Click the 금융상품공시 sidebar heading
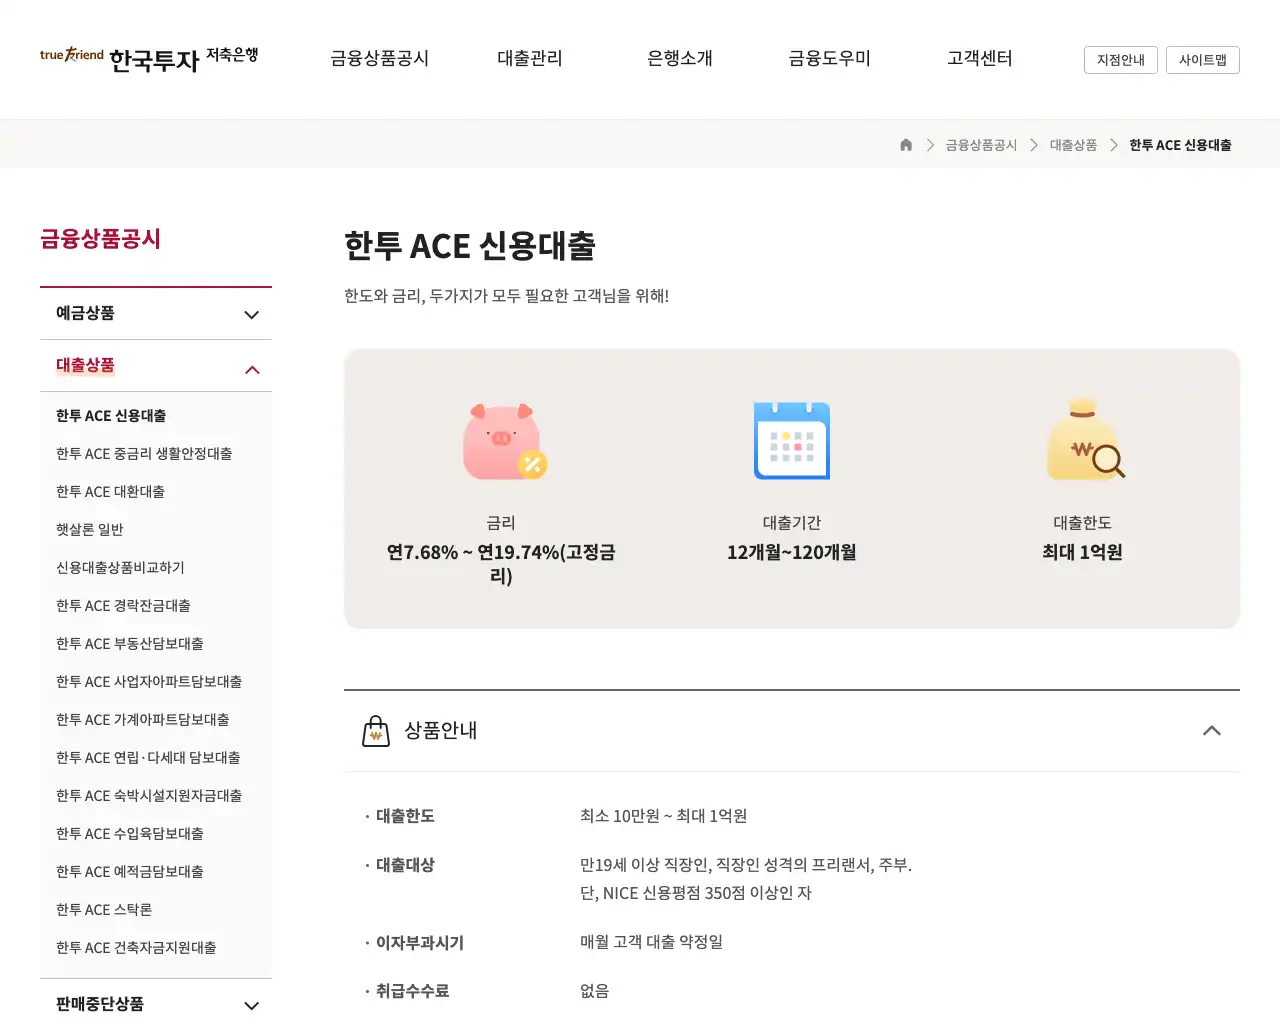 (x=100, y=239)
